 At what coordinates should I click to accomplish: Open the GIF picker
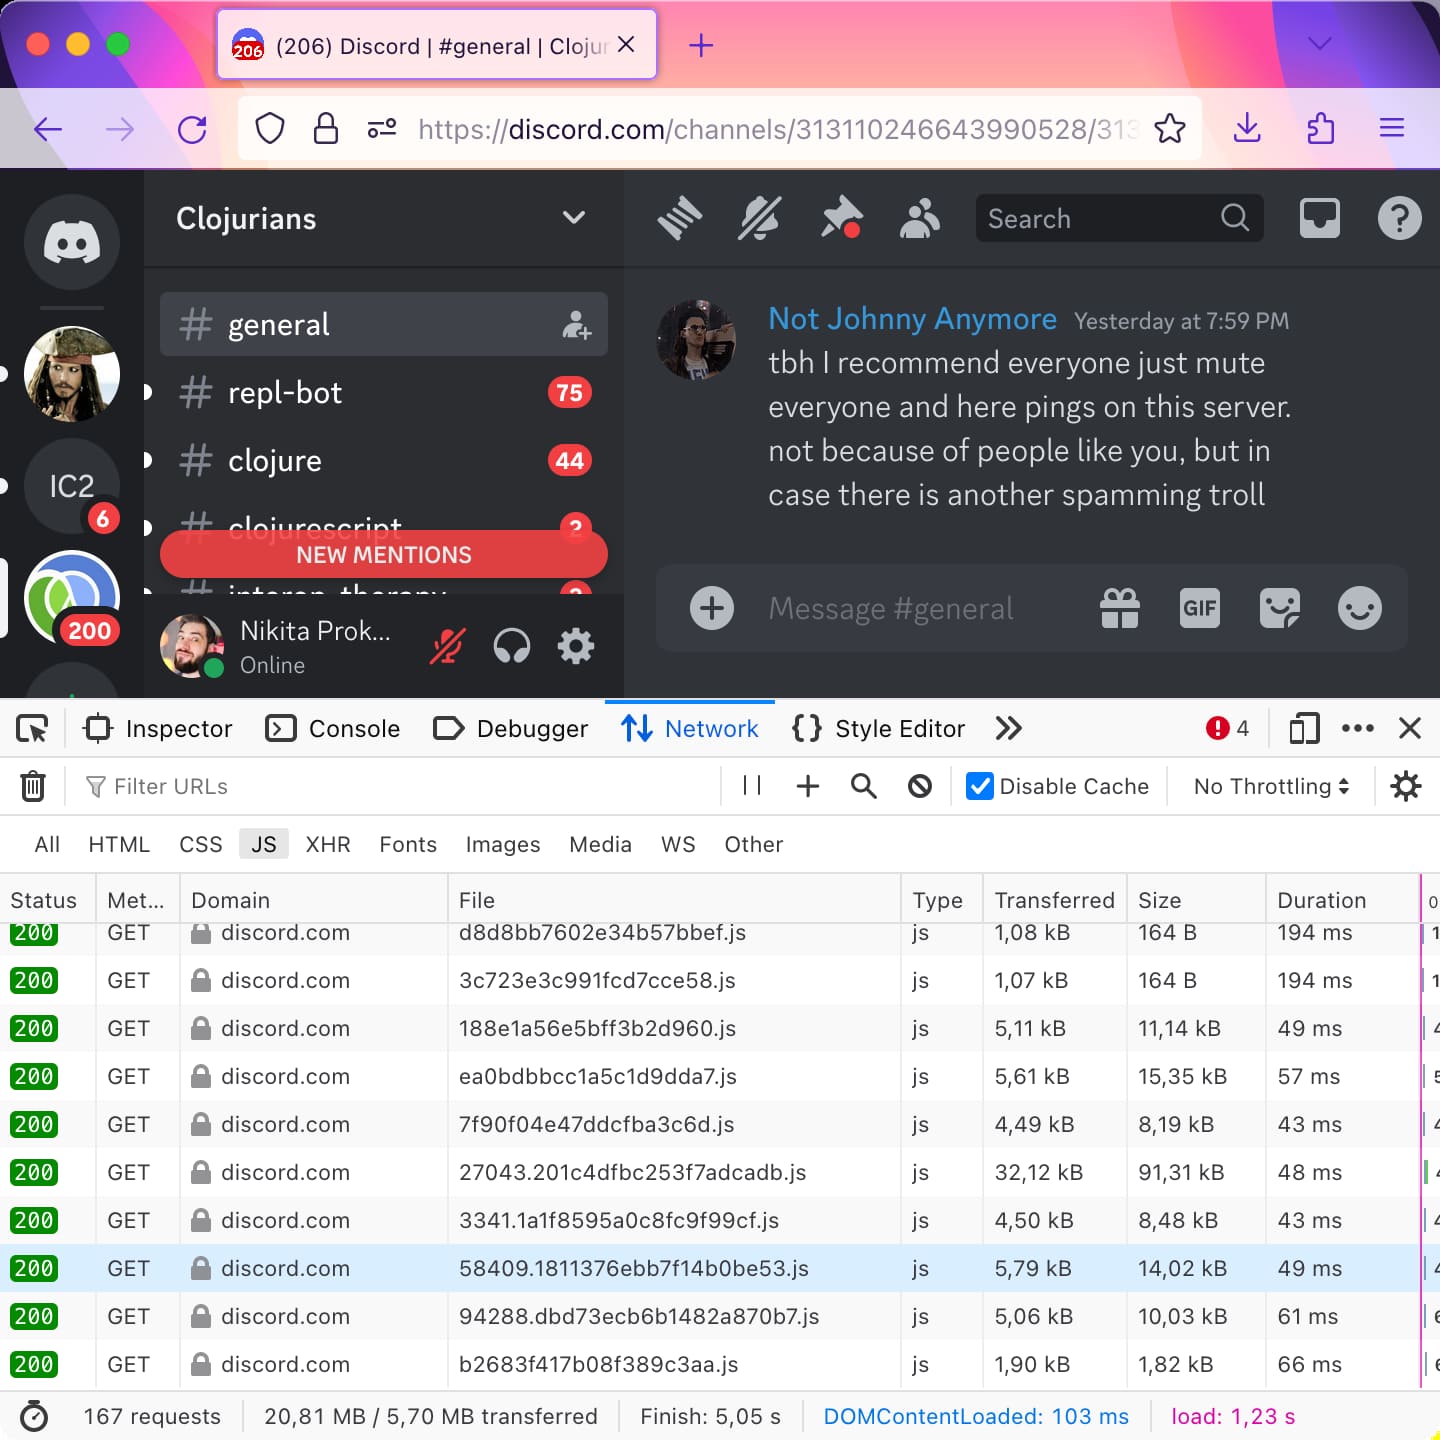click(x=1199, y=608)
